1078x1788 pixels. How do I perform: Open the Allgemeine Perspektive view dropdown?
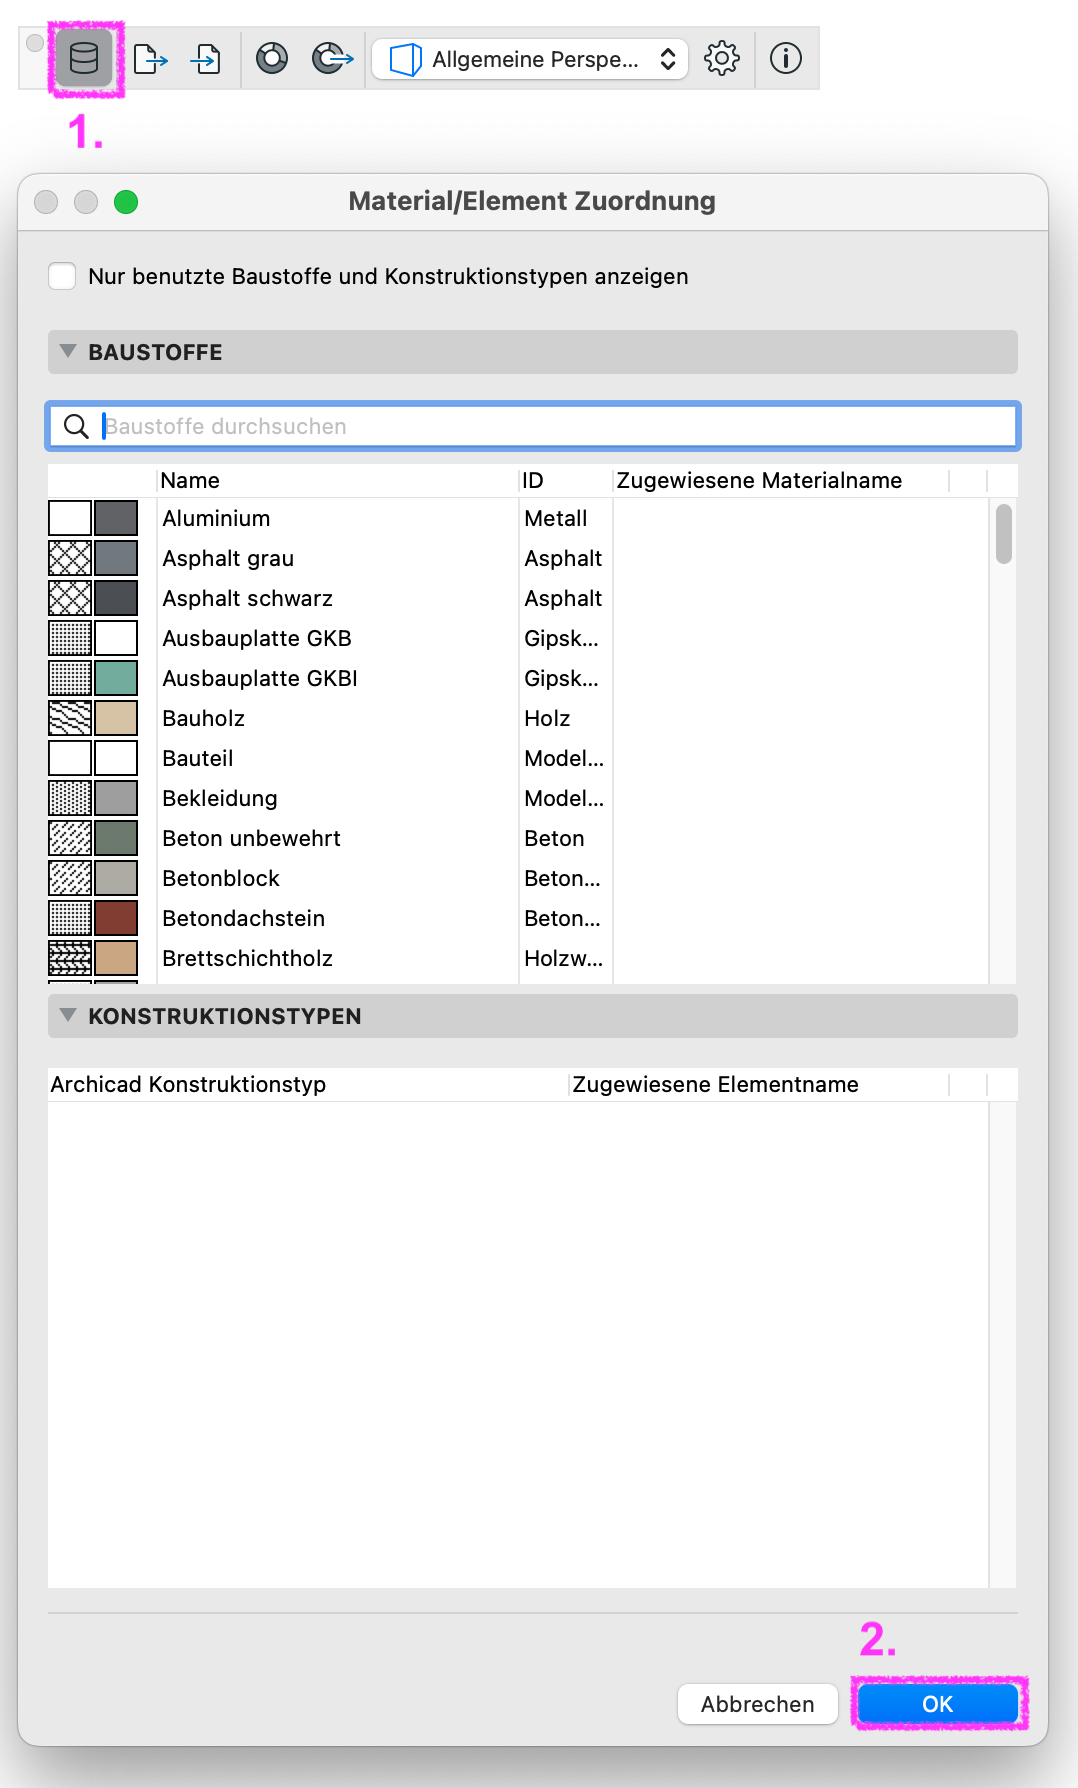530,59
